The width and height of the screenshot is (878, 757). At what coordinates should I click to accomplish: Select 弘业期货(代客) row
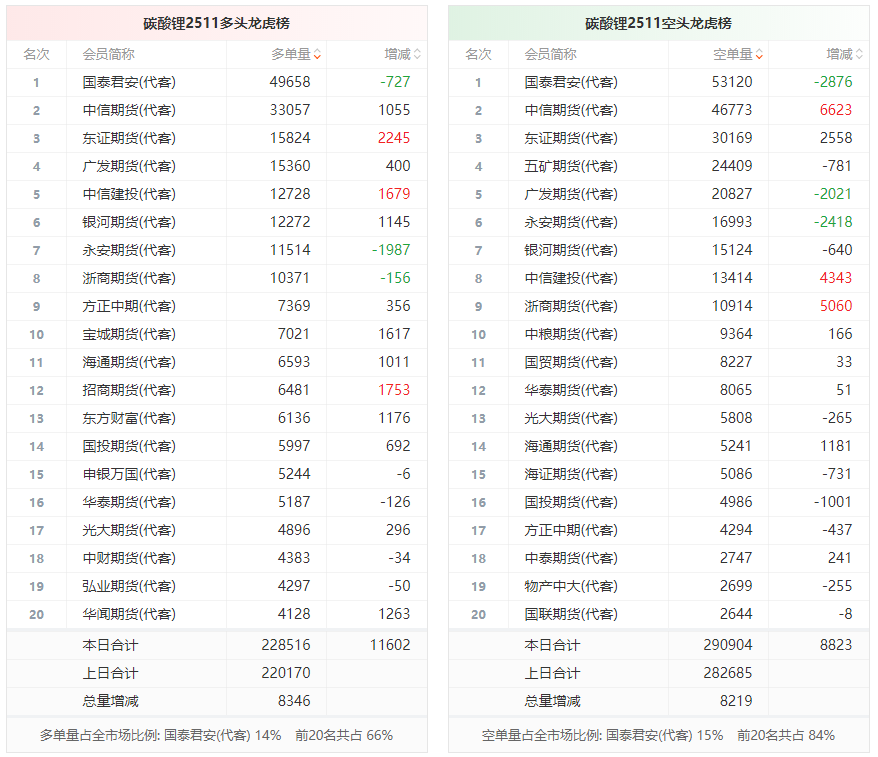217,586
